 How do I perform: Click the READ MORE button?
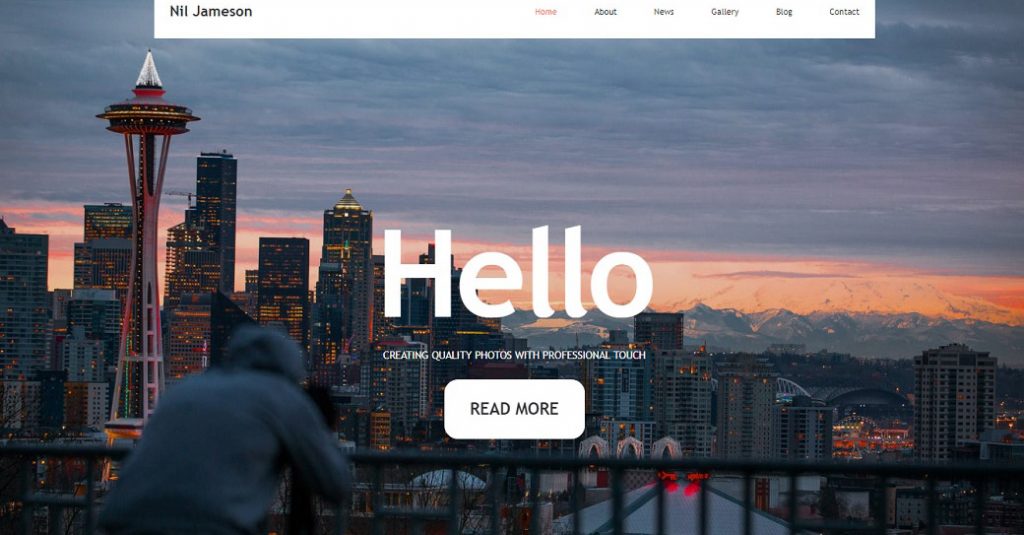click(x=515, y=409)
